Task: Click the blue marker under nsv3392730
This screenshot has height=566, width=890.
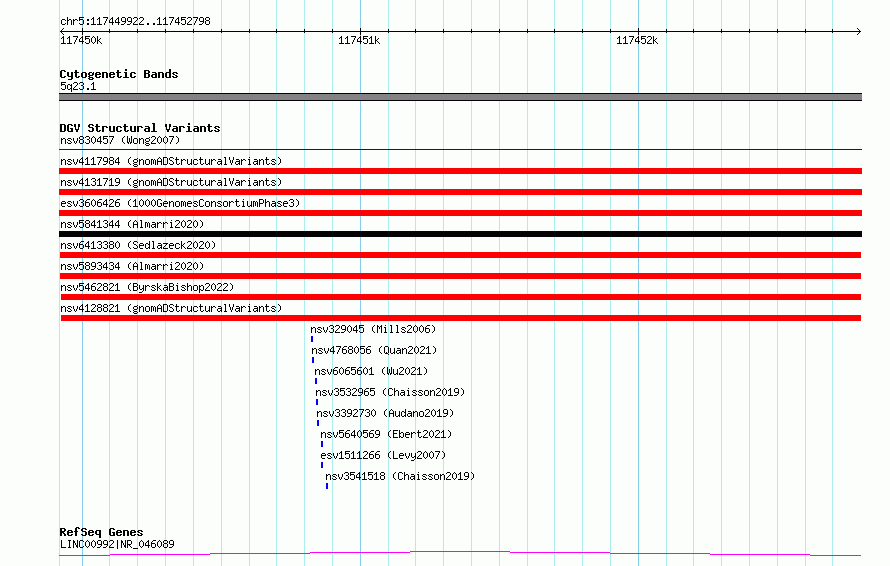Action: click(x=318, y=423)
